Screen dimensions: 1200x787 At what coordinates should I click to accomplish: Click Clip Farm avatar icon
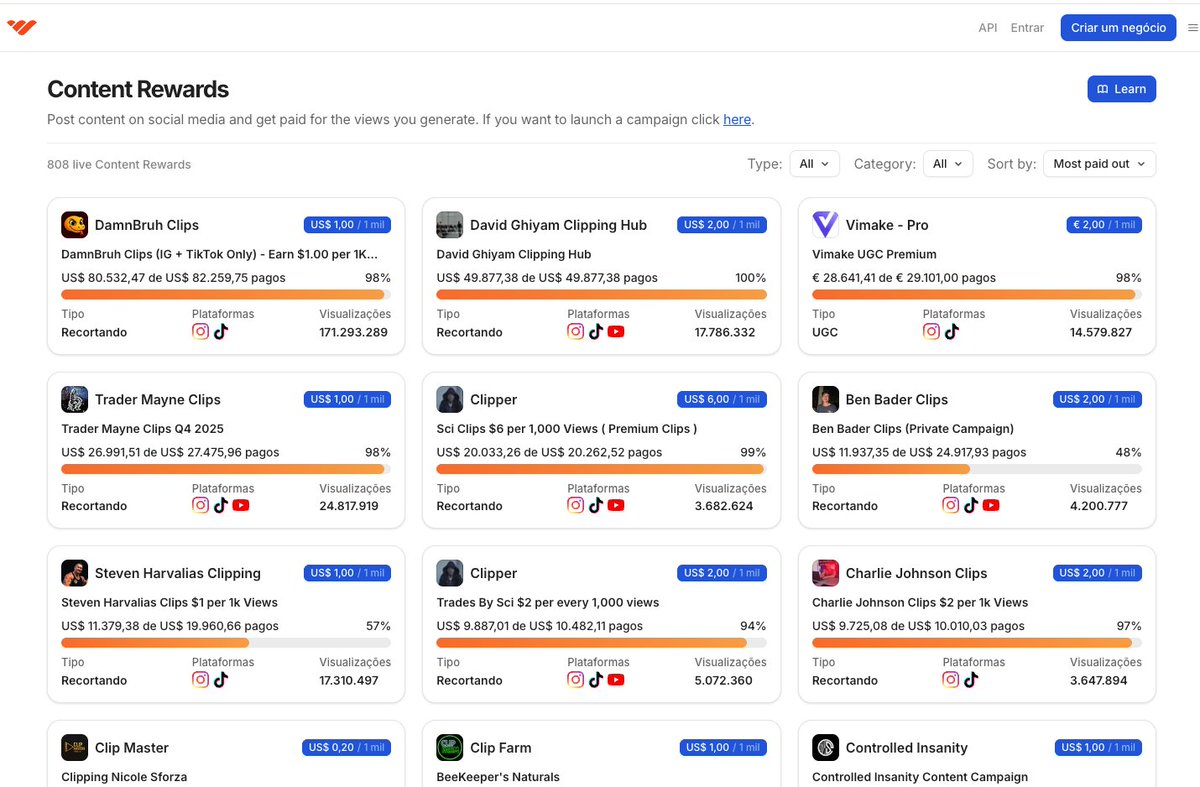tap(449, 747)
